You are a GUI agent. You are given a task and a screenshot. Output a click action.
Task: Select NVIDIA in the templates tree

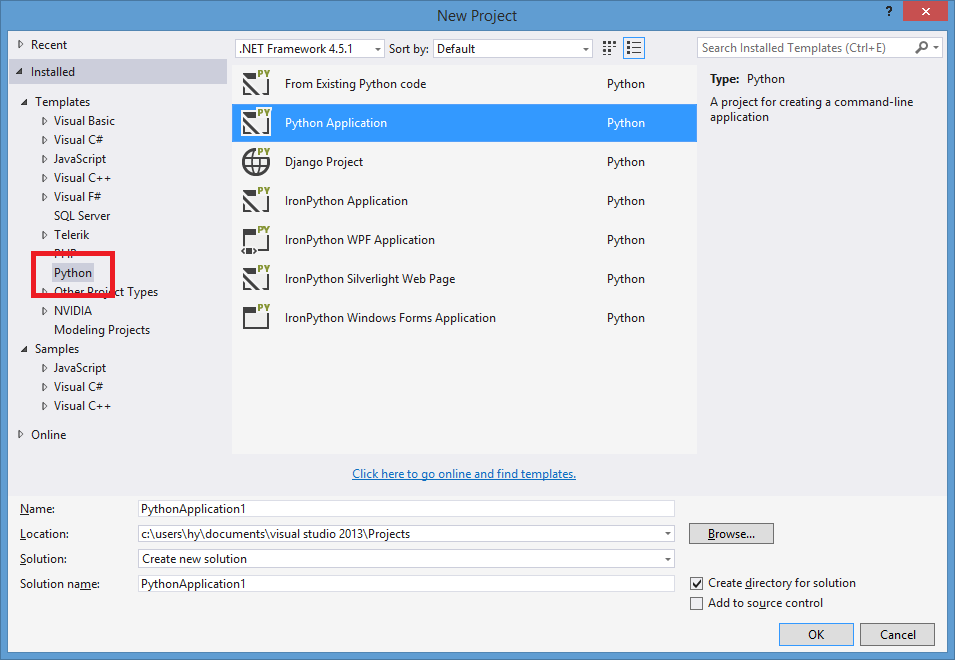(x=73, y=311)
